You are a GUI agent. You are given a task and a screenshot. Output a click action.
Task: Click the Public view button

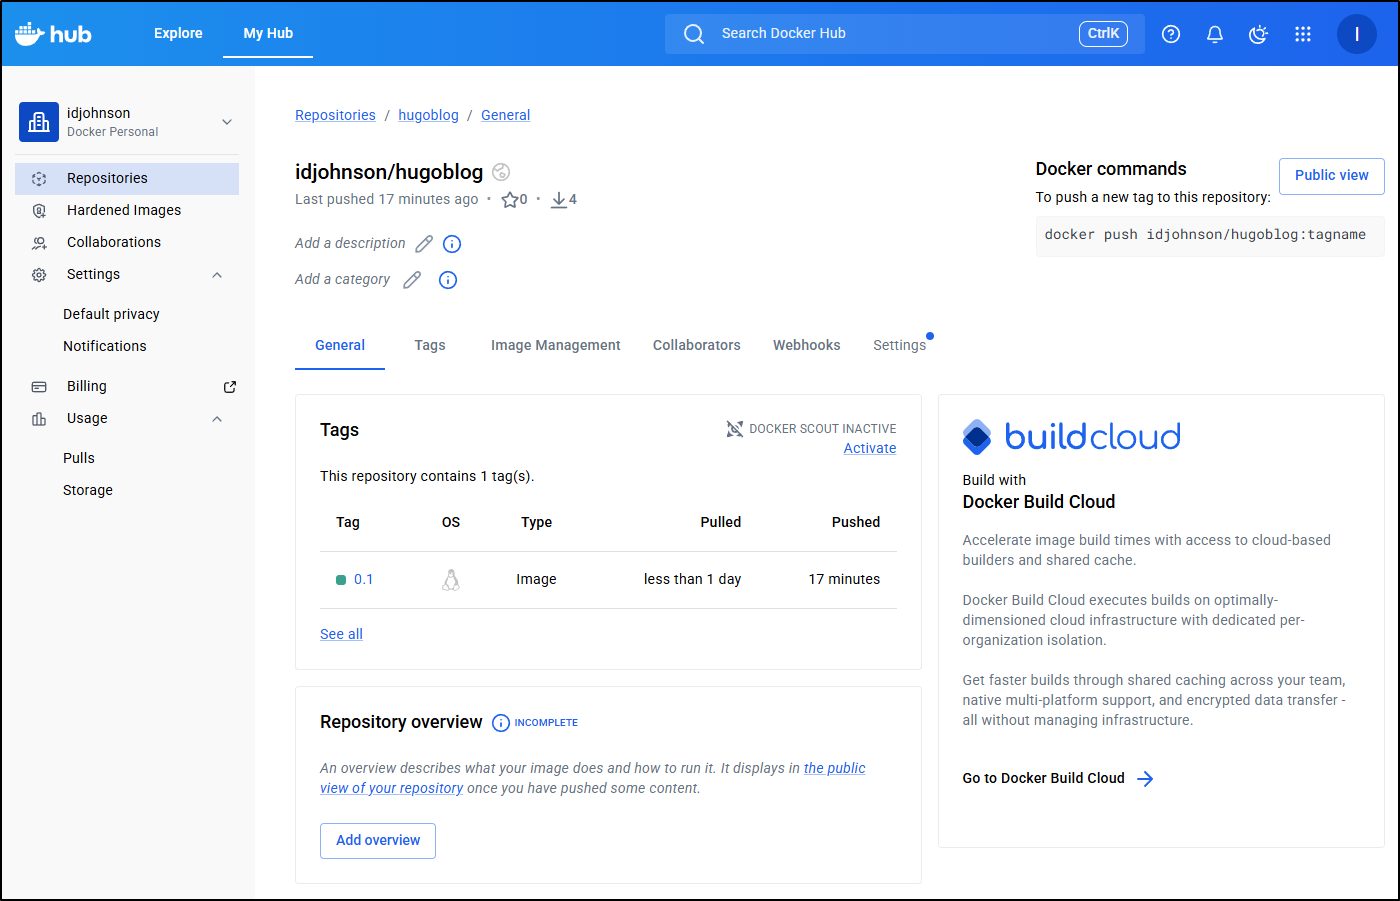[1331, 176]
